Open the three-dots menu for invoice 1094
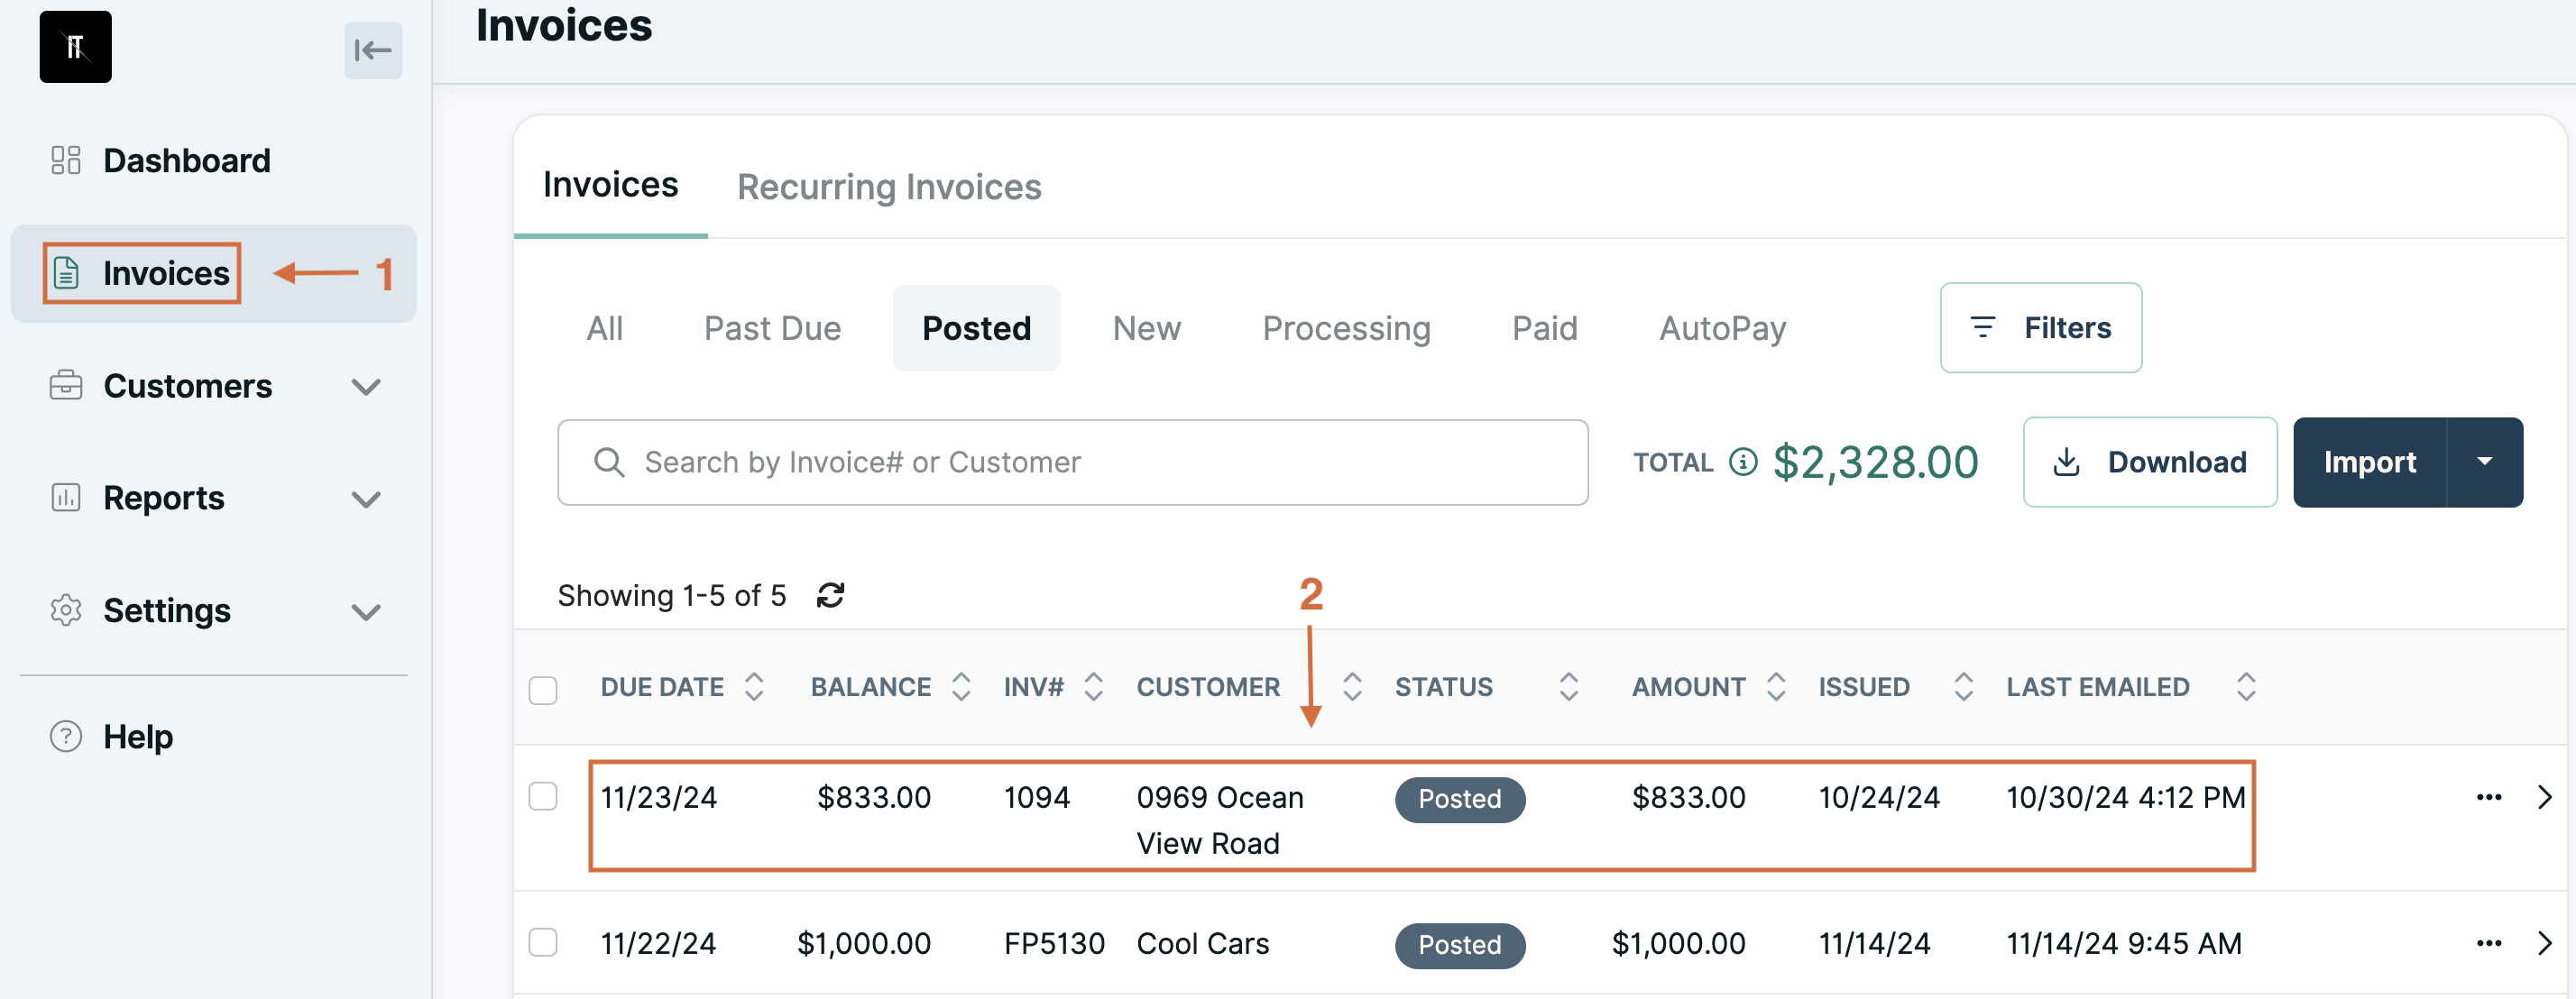Image resolution: width=2576 pixels, height=999 pixels. (2488, 797)
